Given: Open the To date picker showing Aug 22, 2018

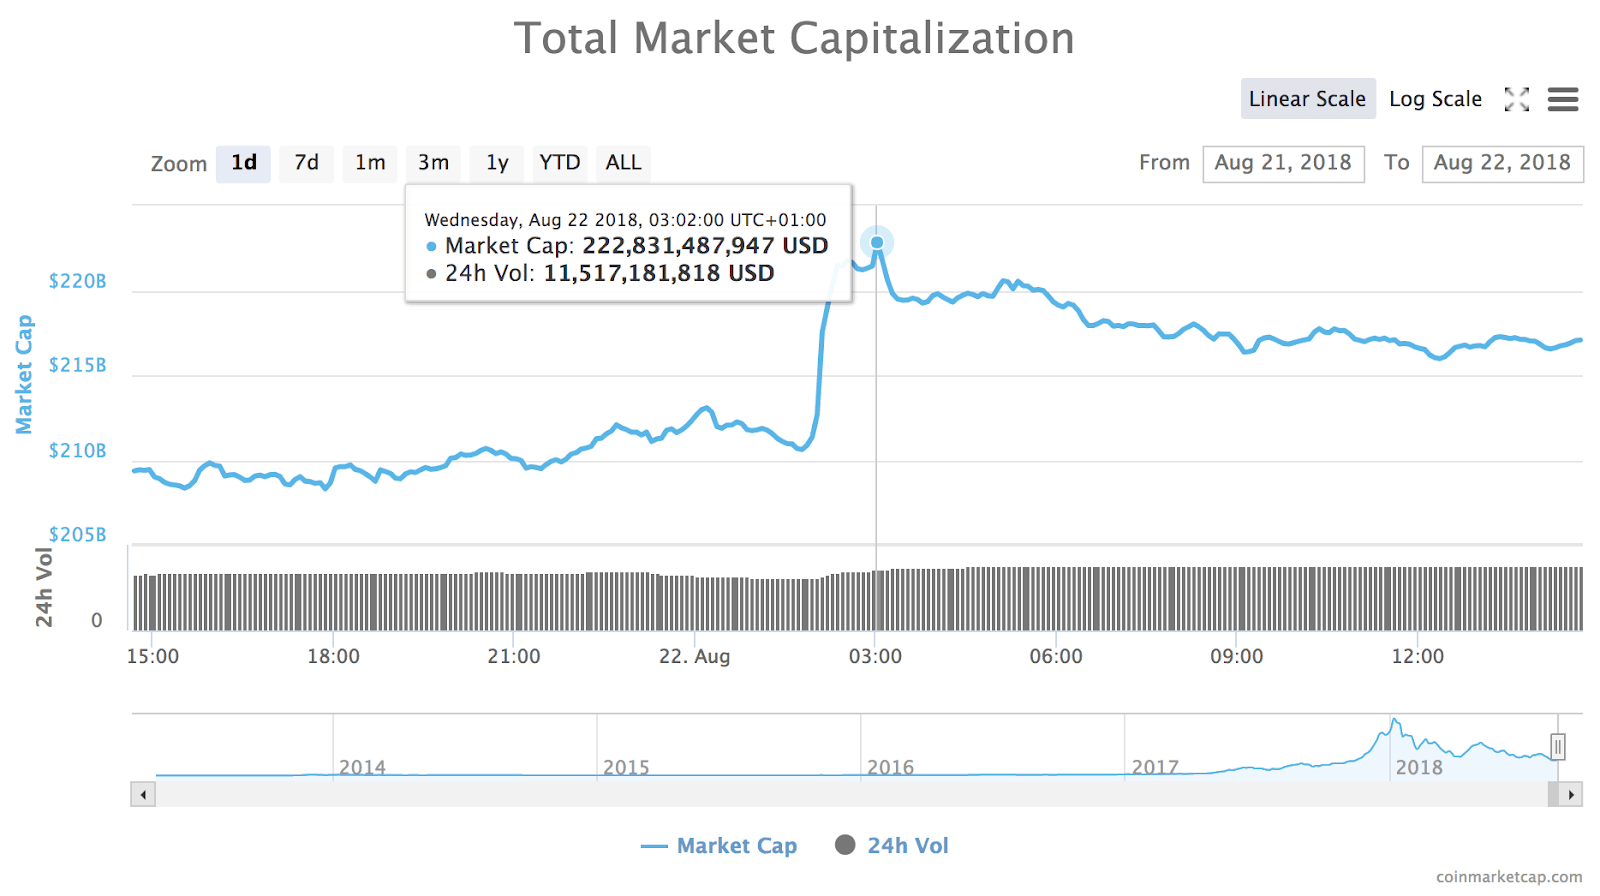Looking at the screenshot, I should pos(1503,163).
